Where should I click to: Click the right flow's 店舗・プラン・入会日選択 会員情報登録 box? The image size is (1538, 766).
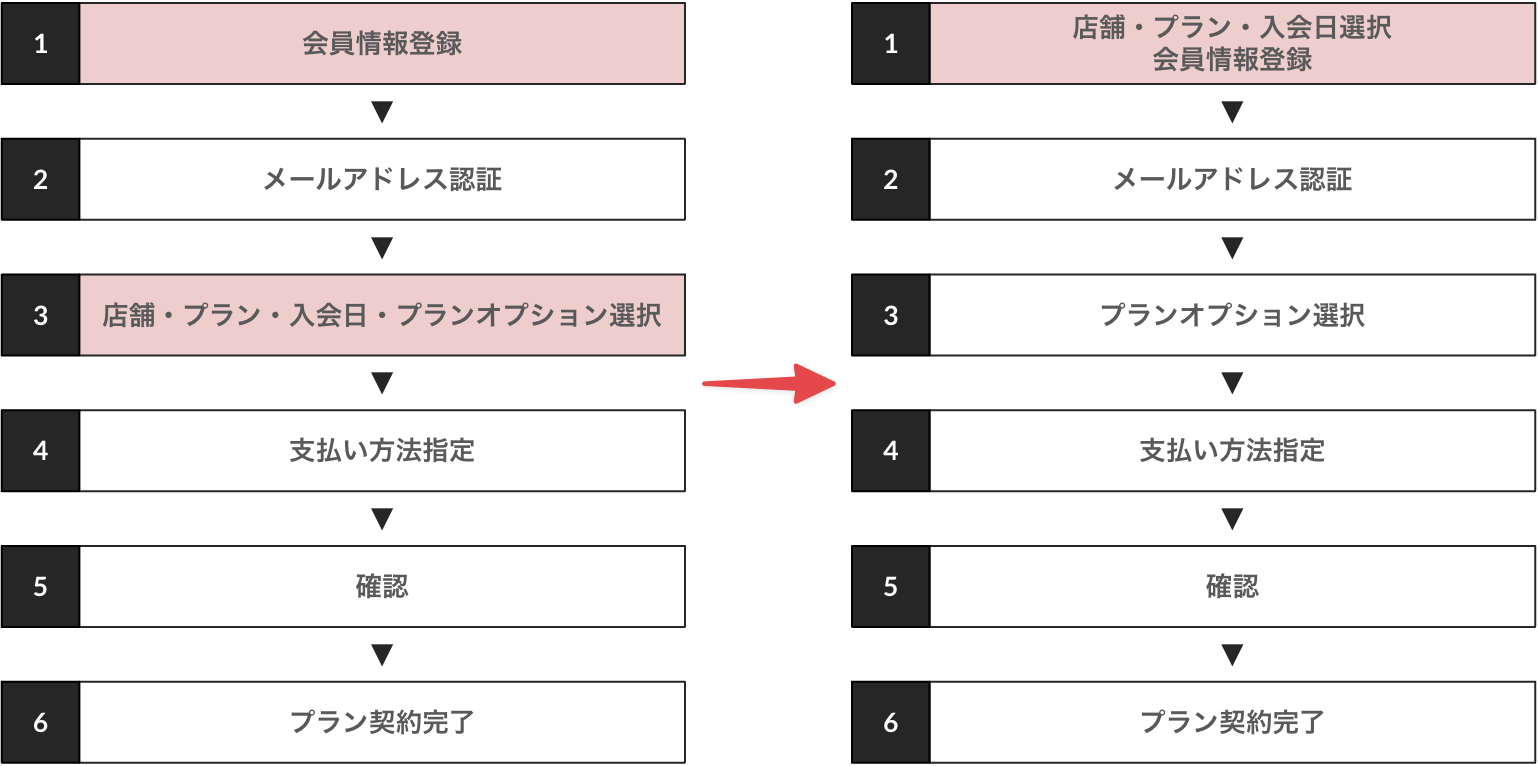click(x=1232, y=44)
